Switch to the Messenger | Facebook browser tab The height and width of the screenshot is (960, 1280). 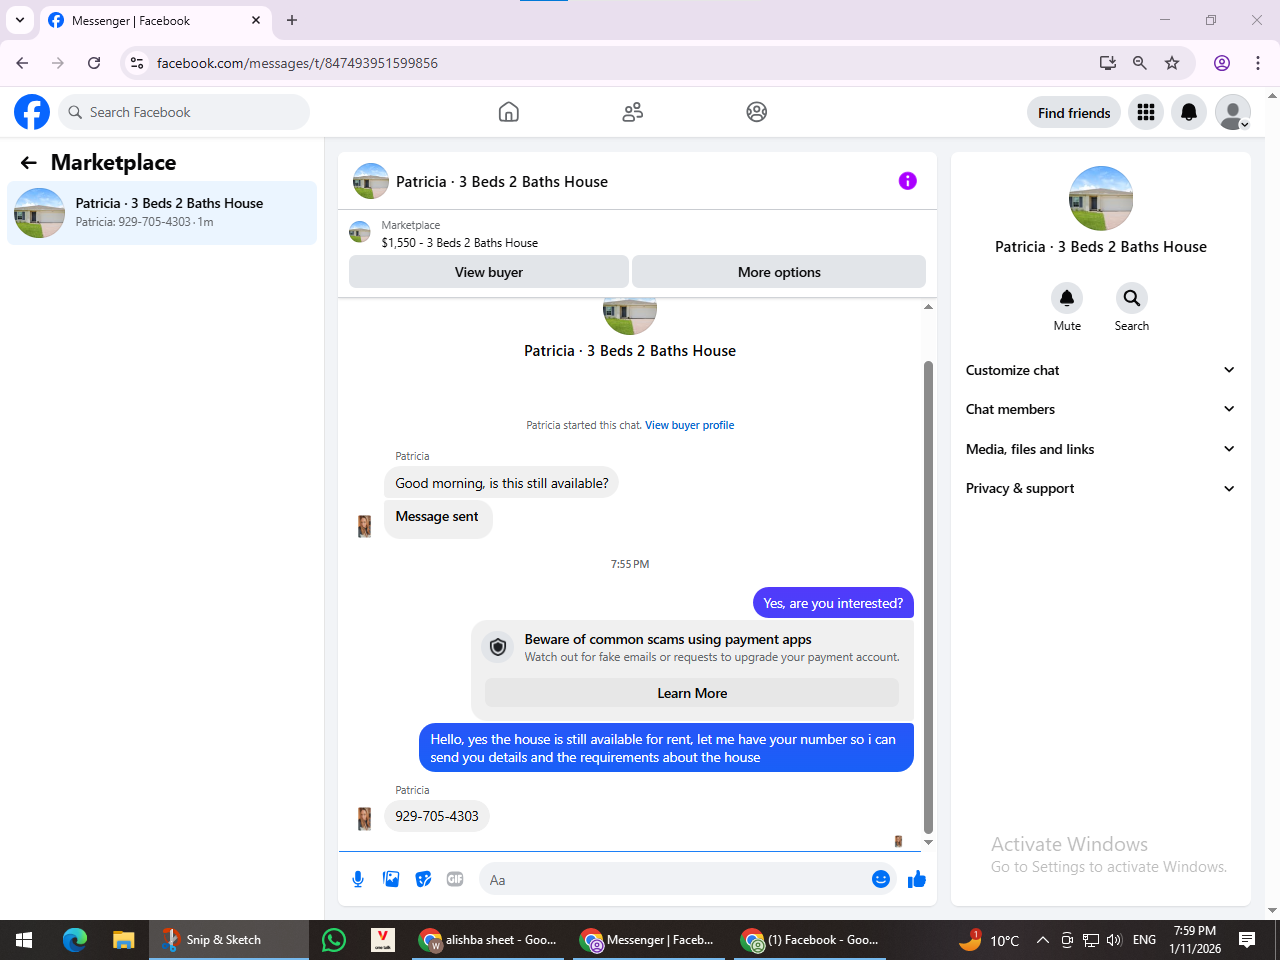tap(155, 21)
